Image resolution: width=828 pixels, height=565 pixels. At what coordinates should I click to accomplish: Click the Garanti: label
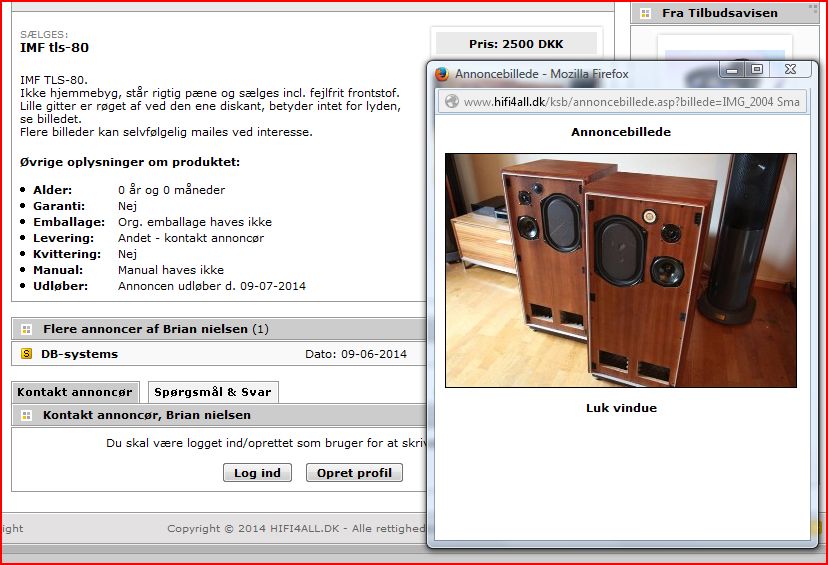59,206
